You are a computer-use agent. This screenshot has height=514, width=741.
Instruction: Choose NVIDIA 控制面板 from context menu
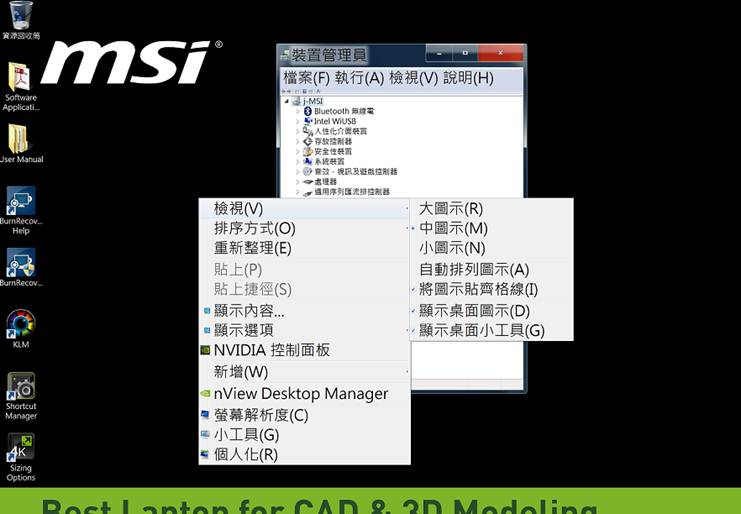(271, 350)
